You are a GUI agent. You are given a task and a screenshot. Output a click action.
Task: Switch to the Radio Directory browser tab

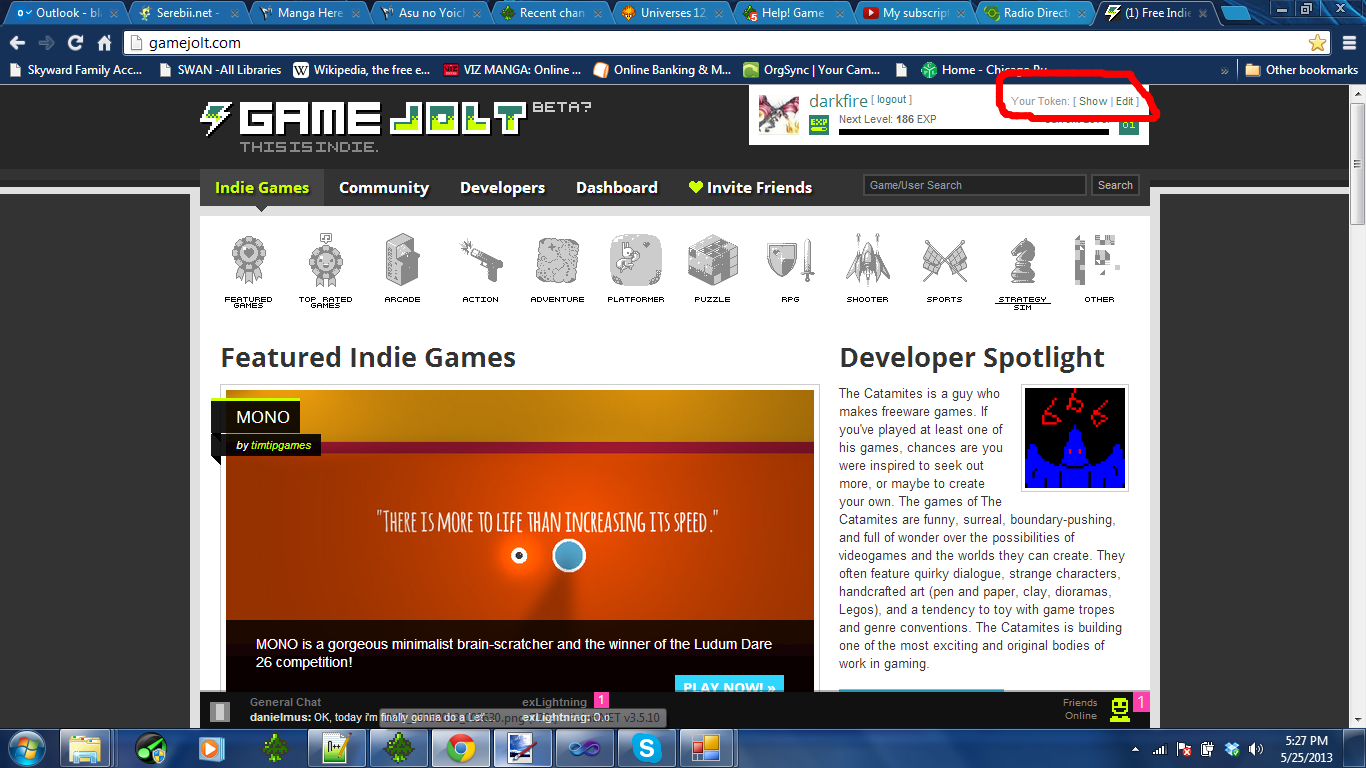coord(1035,13)
